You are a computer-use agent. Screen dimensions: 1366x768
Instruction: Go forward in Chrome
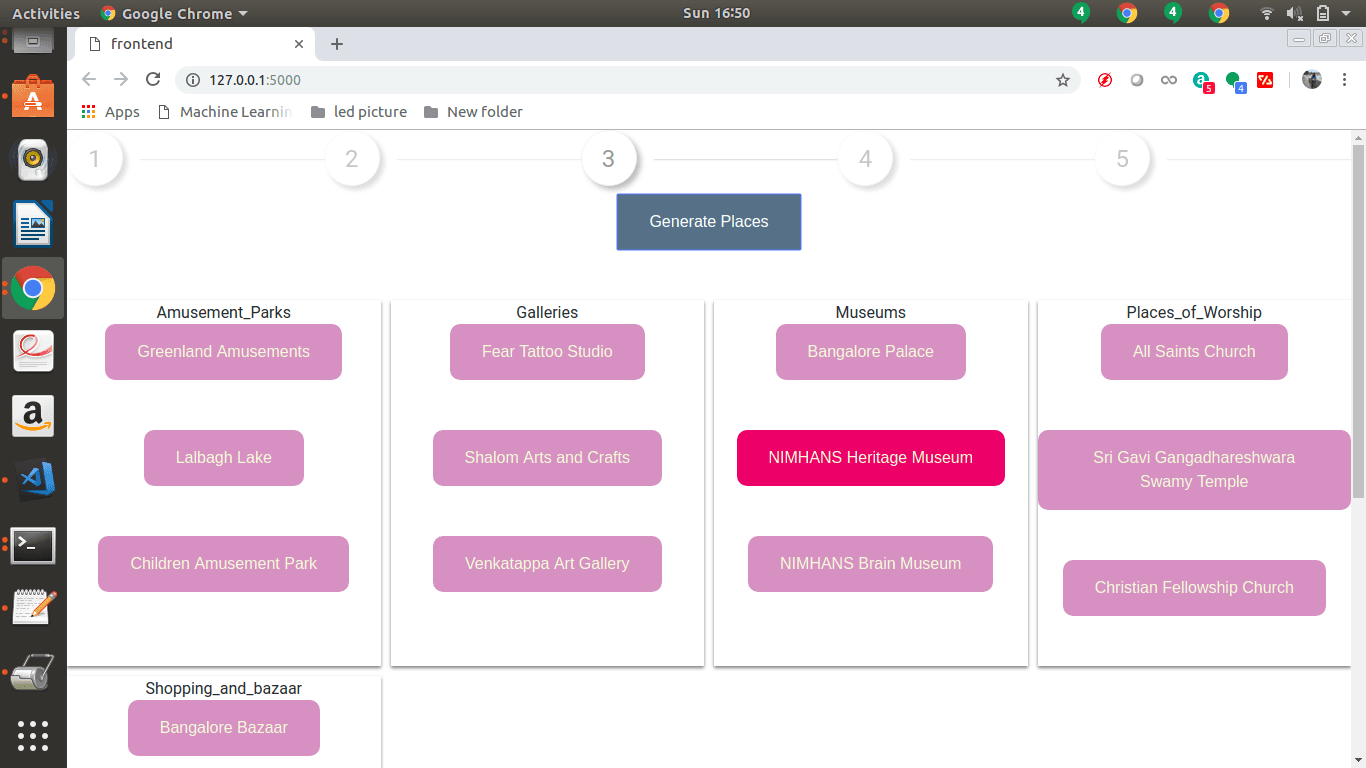(x=121, y=80)
